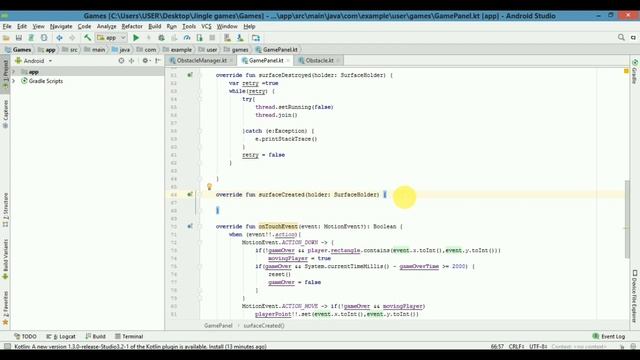Click the yellow warning marker in error stripe
The image size is (640, 360).
626,71
